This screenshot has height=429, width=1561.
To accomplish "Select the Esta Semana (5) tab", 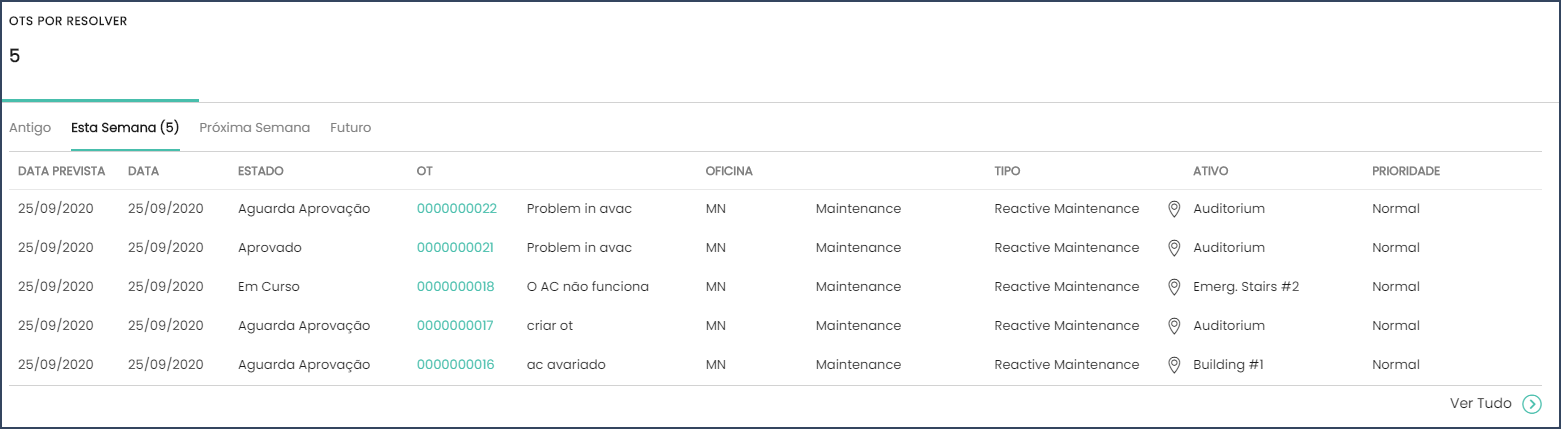I will [x=125, y=128].
